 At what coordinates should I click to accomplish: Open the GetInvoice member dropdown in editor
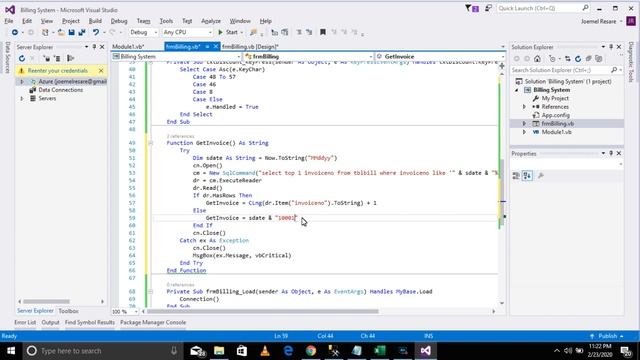point(440,56)
